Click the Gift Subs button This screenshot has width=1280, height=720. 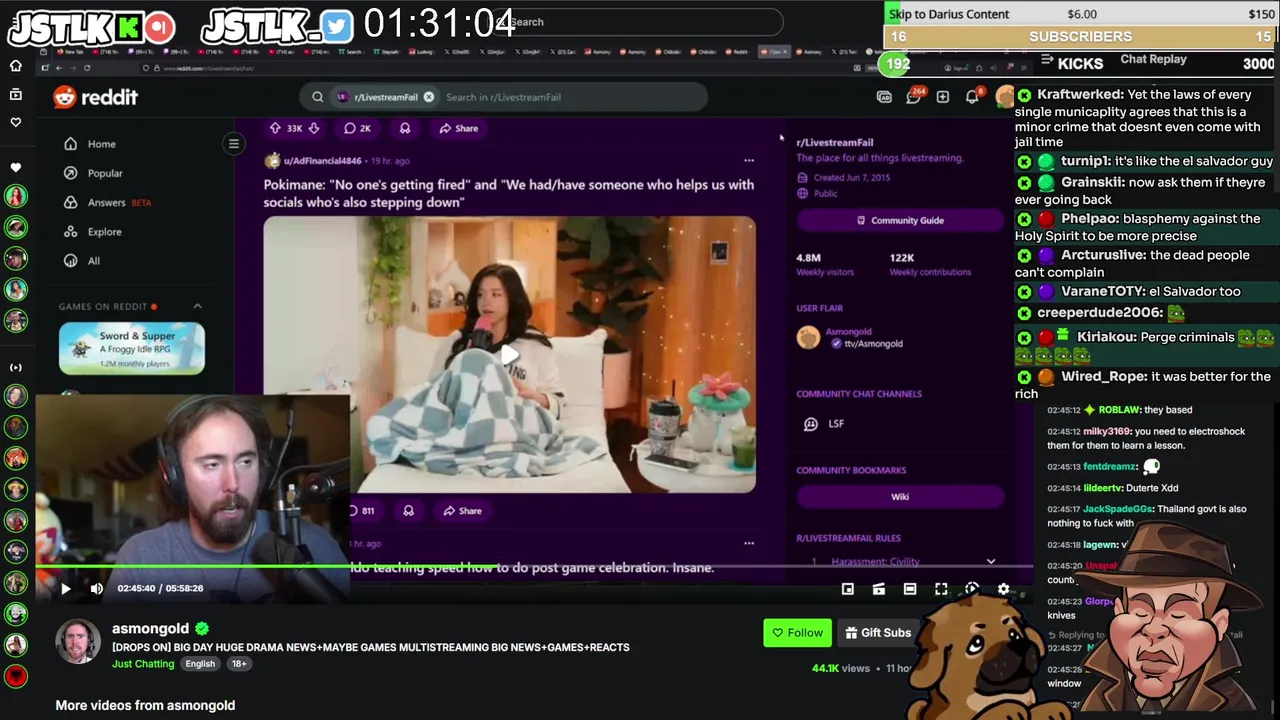878,633
